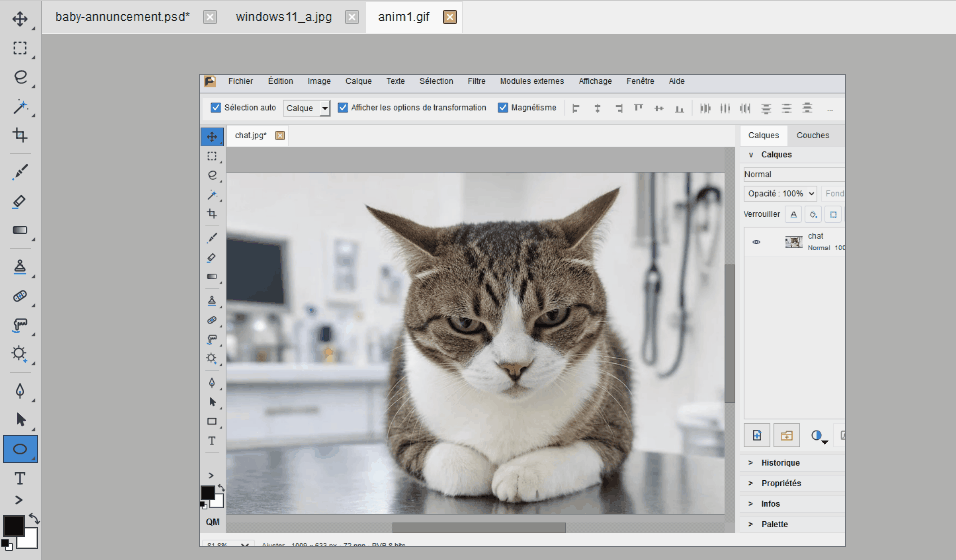
Task: Select the Move tool in outer toolbar
Action: pyautogui.click(x=20, y=18)
